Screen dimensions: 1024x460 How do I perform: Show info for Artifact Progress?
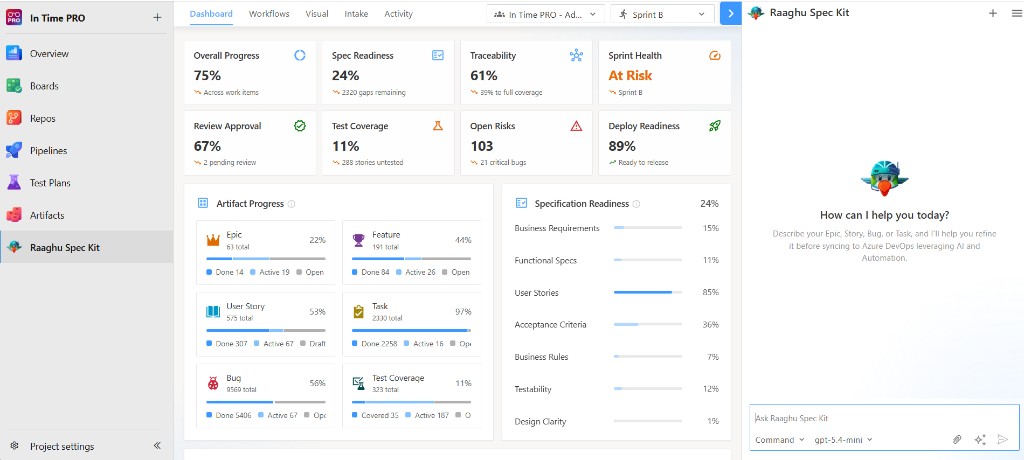291,204
